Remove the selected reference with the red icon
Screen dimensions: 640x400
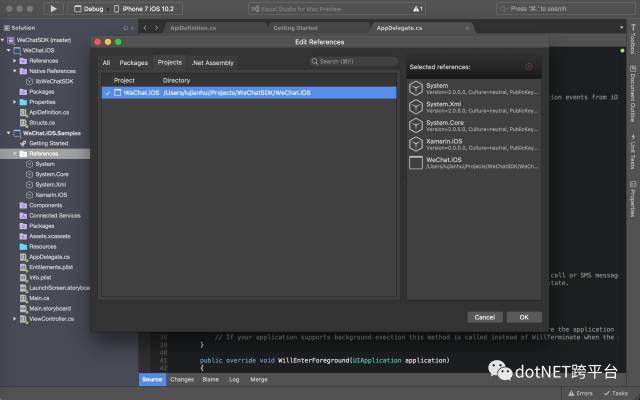click(x=529, y=67)
